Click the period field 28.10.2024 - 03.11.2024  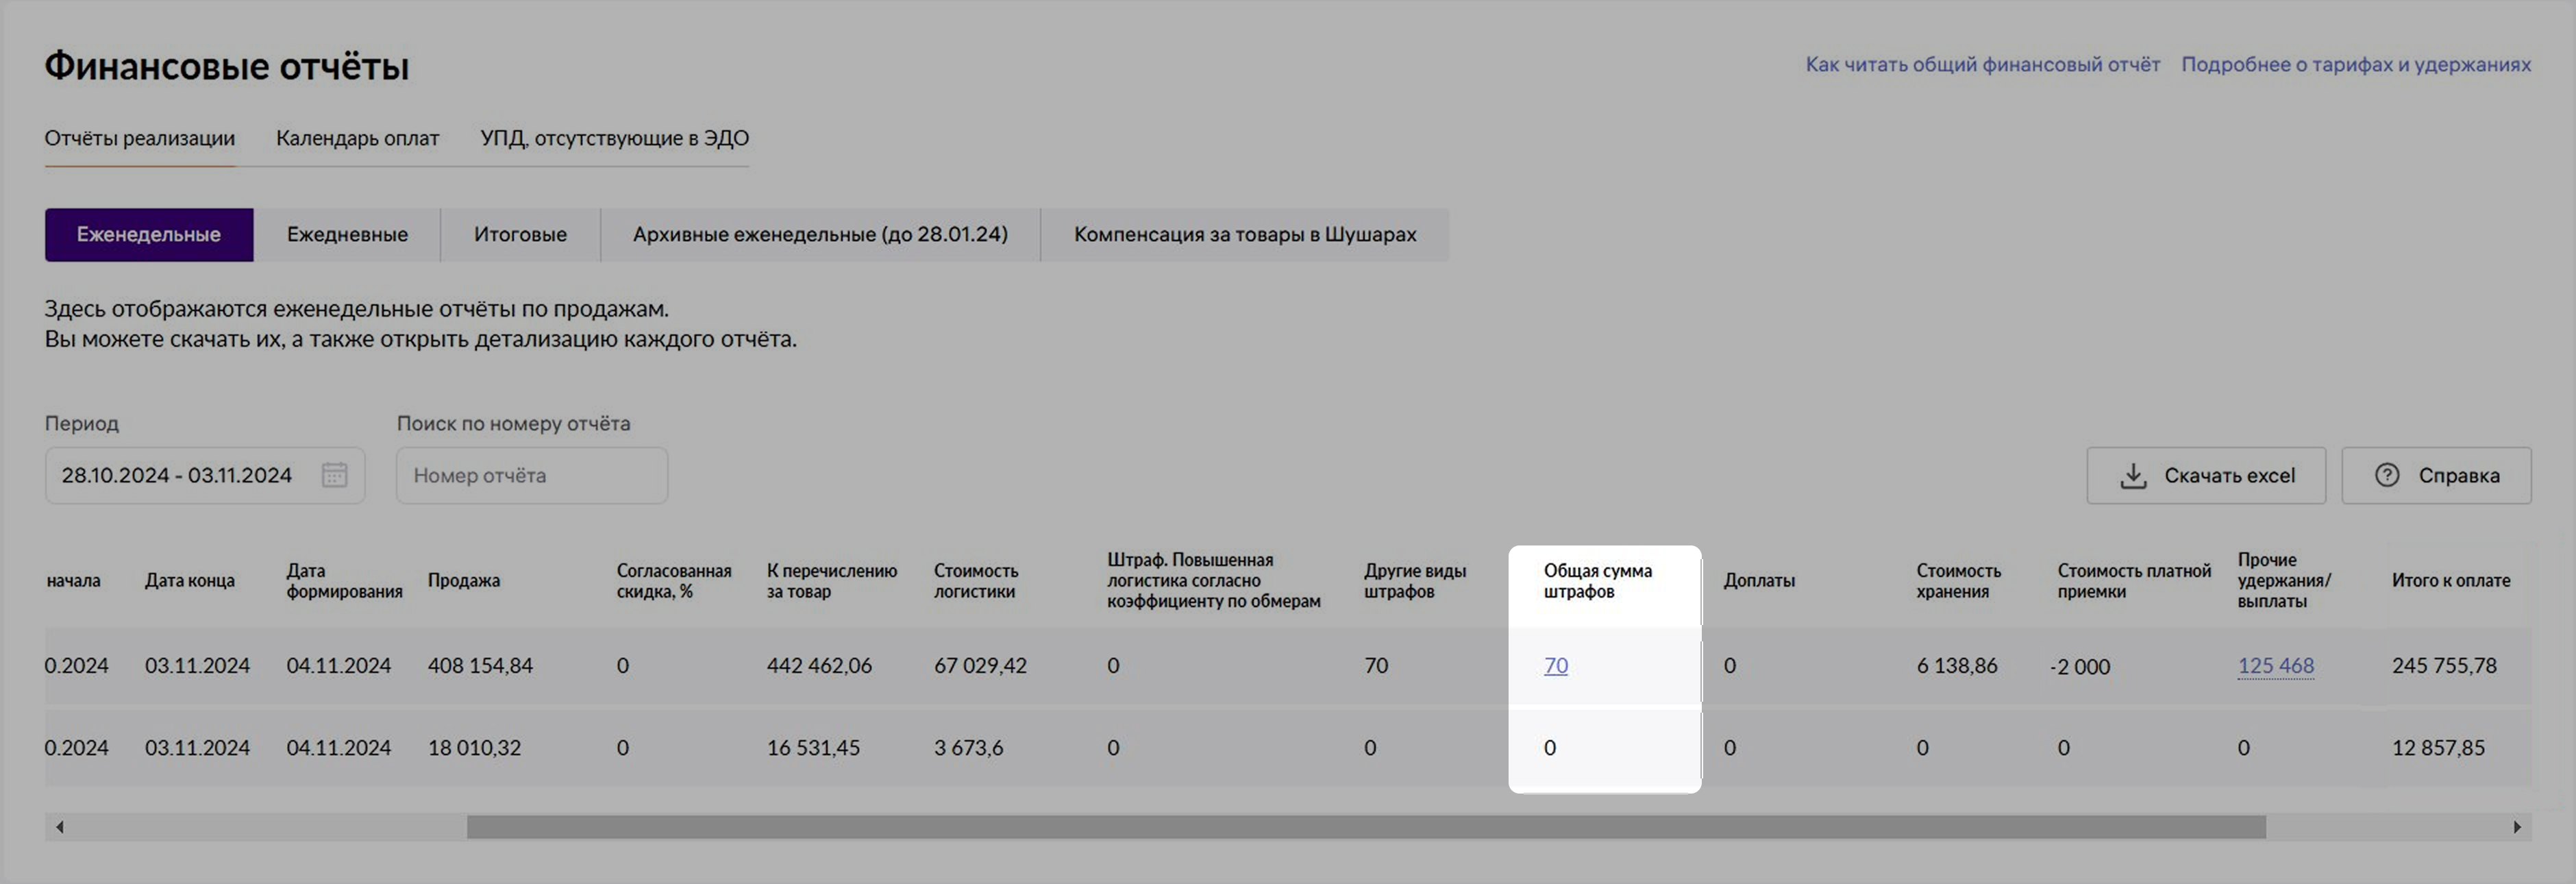tap(205, 476)
